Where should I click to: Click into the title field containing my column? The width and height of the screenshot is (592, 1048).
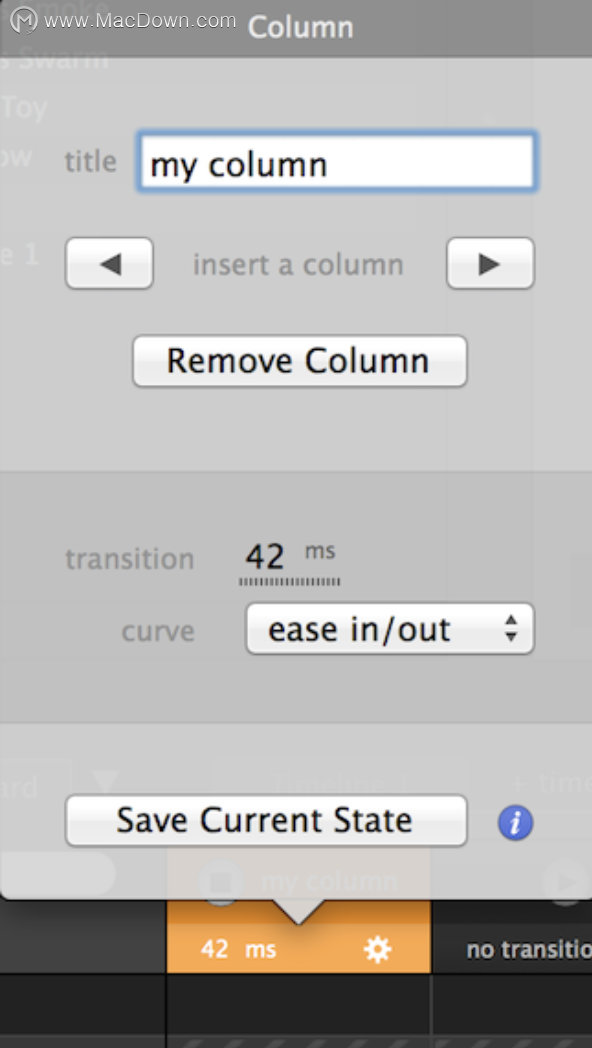337,162
